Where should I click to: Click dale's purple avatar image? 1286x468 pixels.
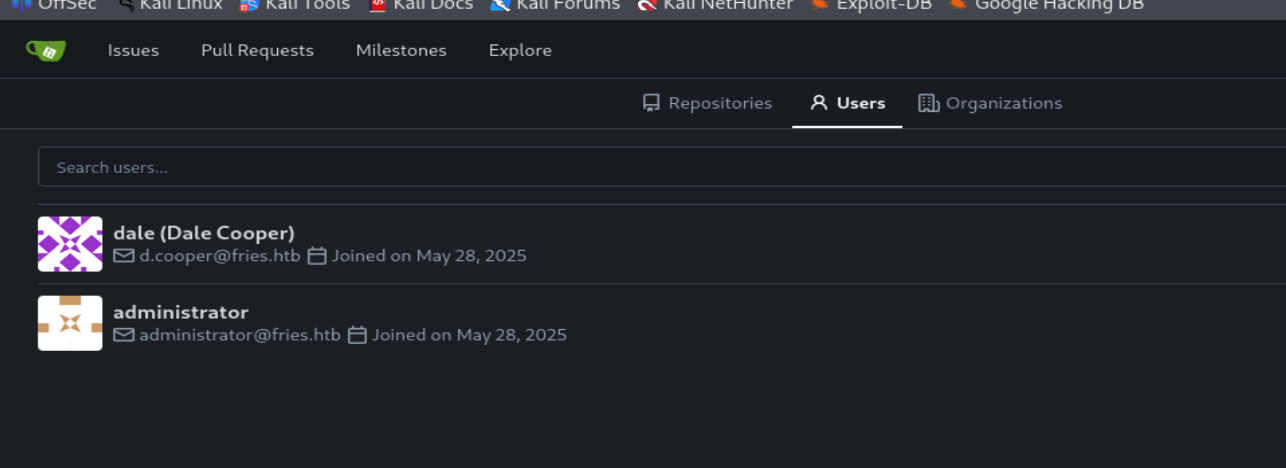[70, 244]
